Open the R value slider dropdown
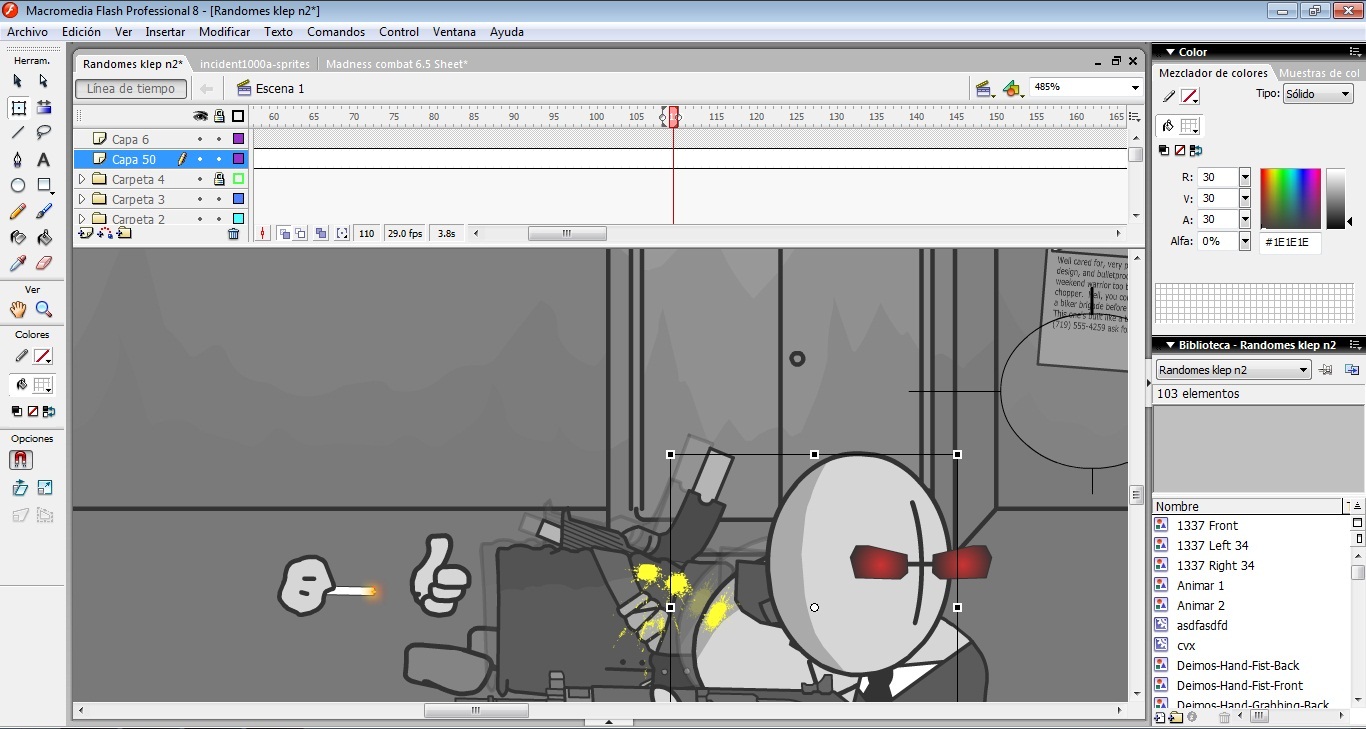This screenshot has height=729, width=1366. pyautogui.click(x=1245, y=177)
